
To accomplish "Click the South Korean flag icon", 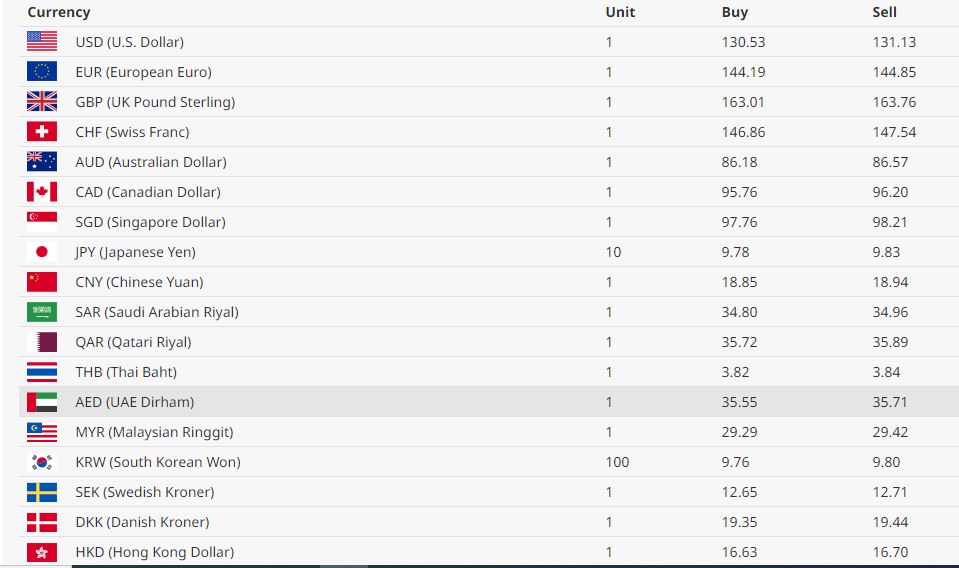I will (42, 462).
